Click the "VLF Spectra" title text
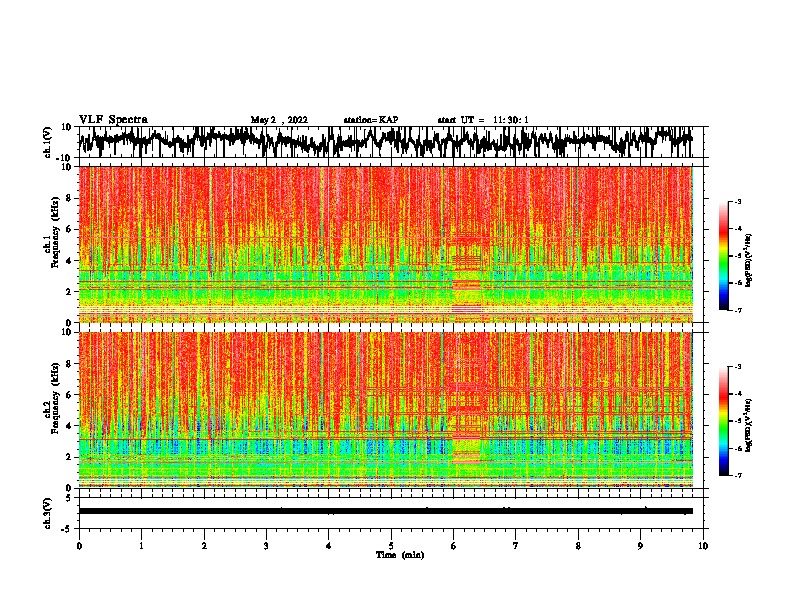Screen dimensions: 792x612 pyautogui.click(x=113, y=120)
